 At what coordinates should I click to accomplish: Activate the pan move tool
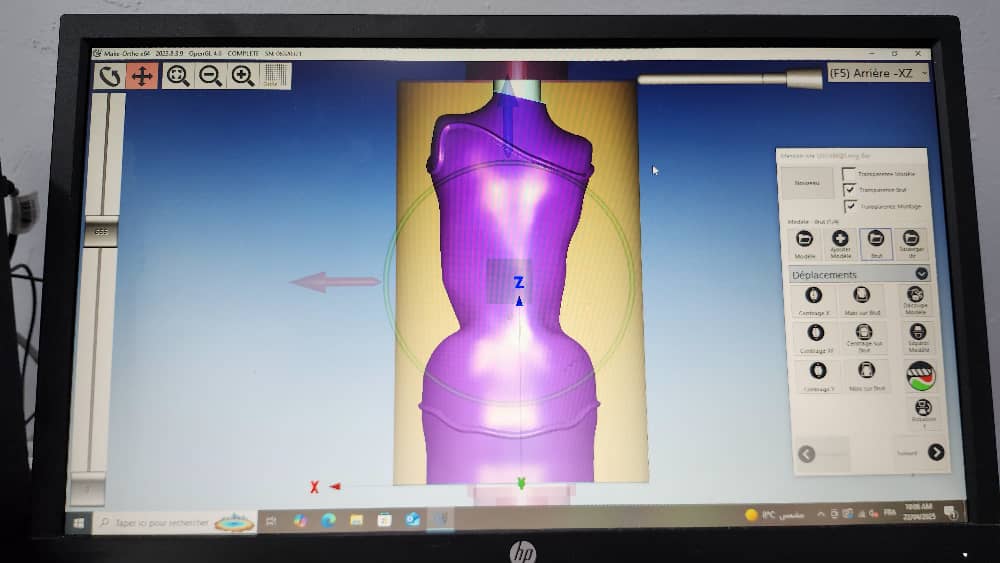(142, 76)
